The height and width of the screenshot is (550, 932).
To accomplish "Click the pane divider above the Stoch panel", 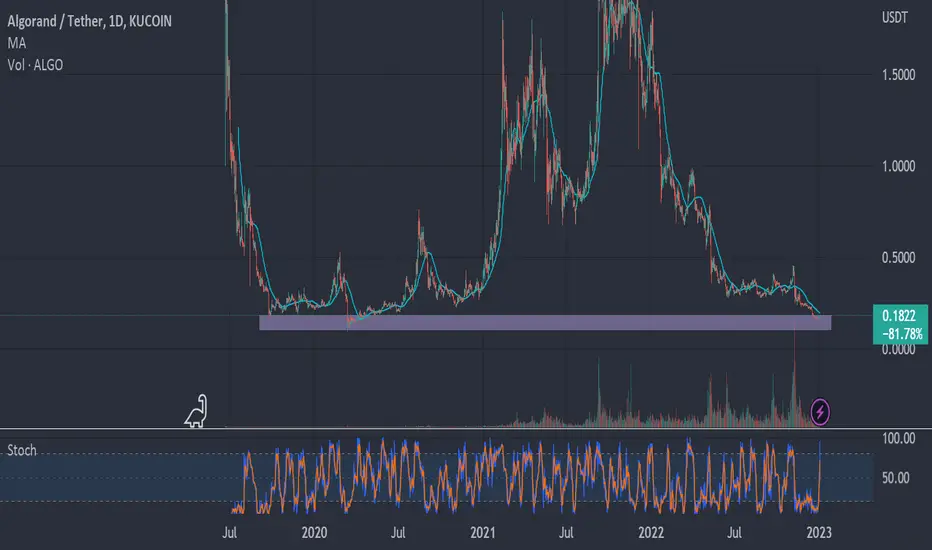I will [466, 429].
